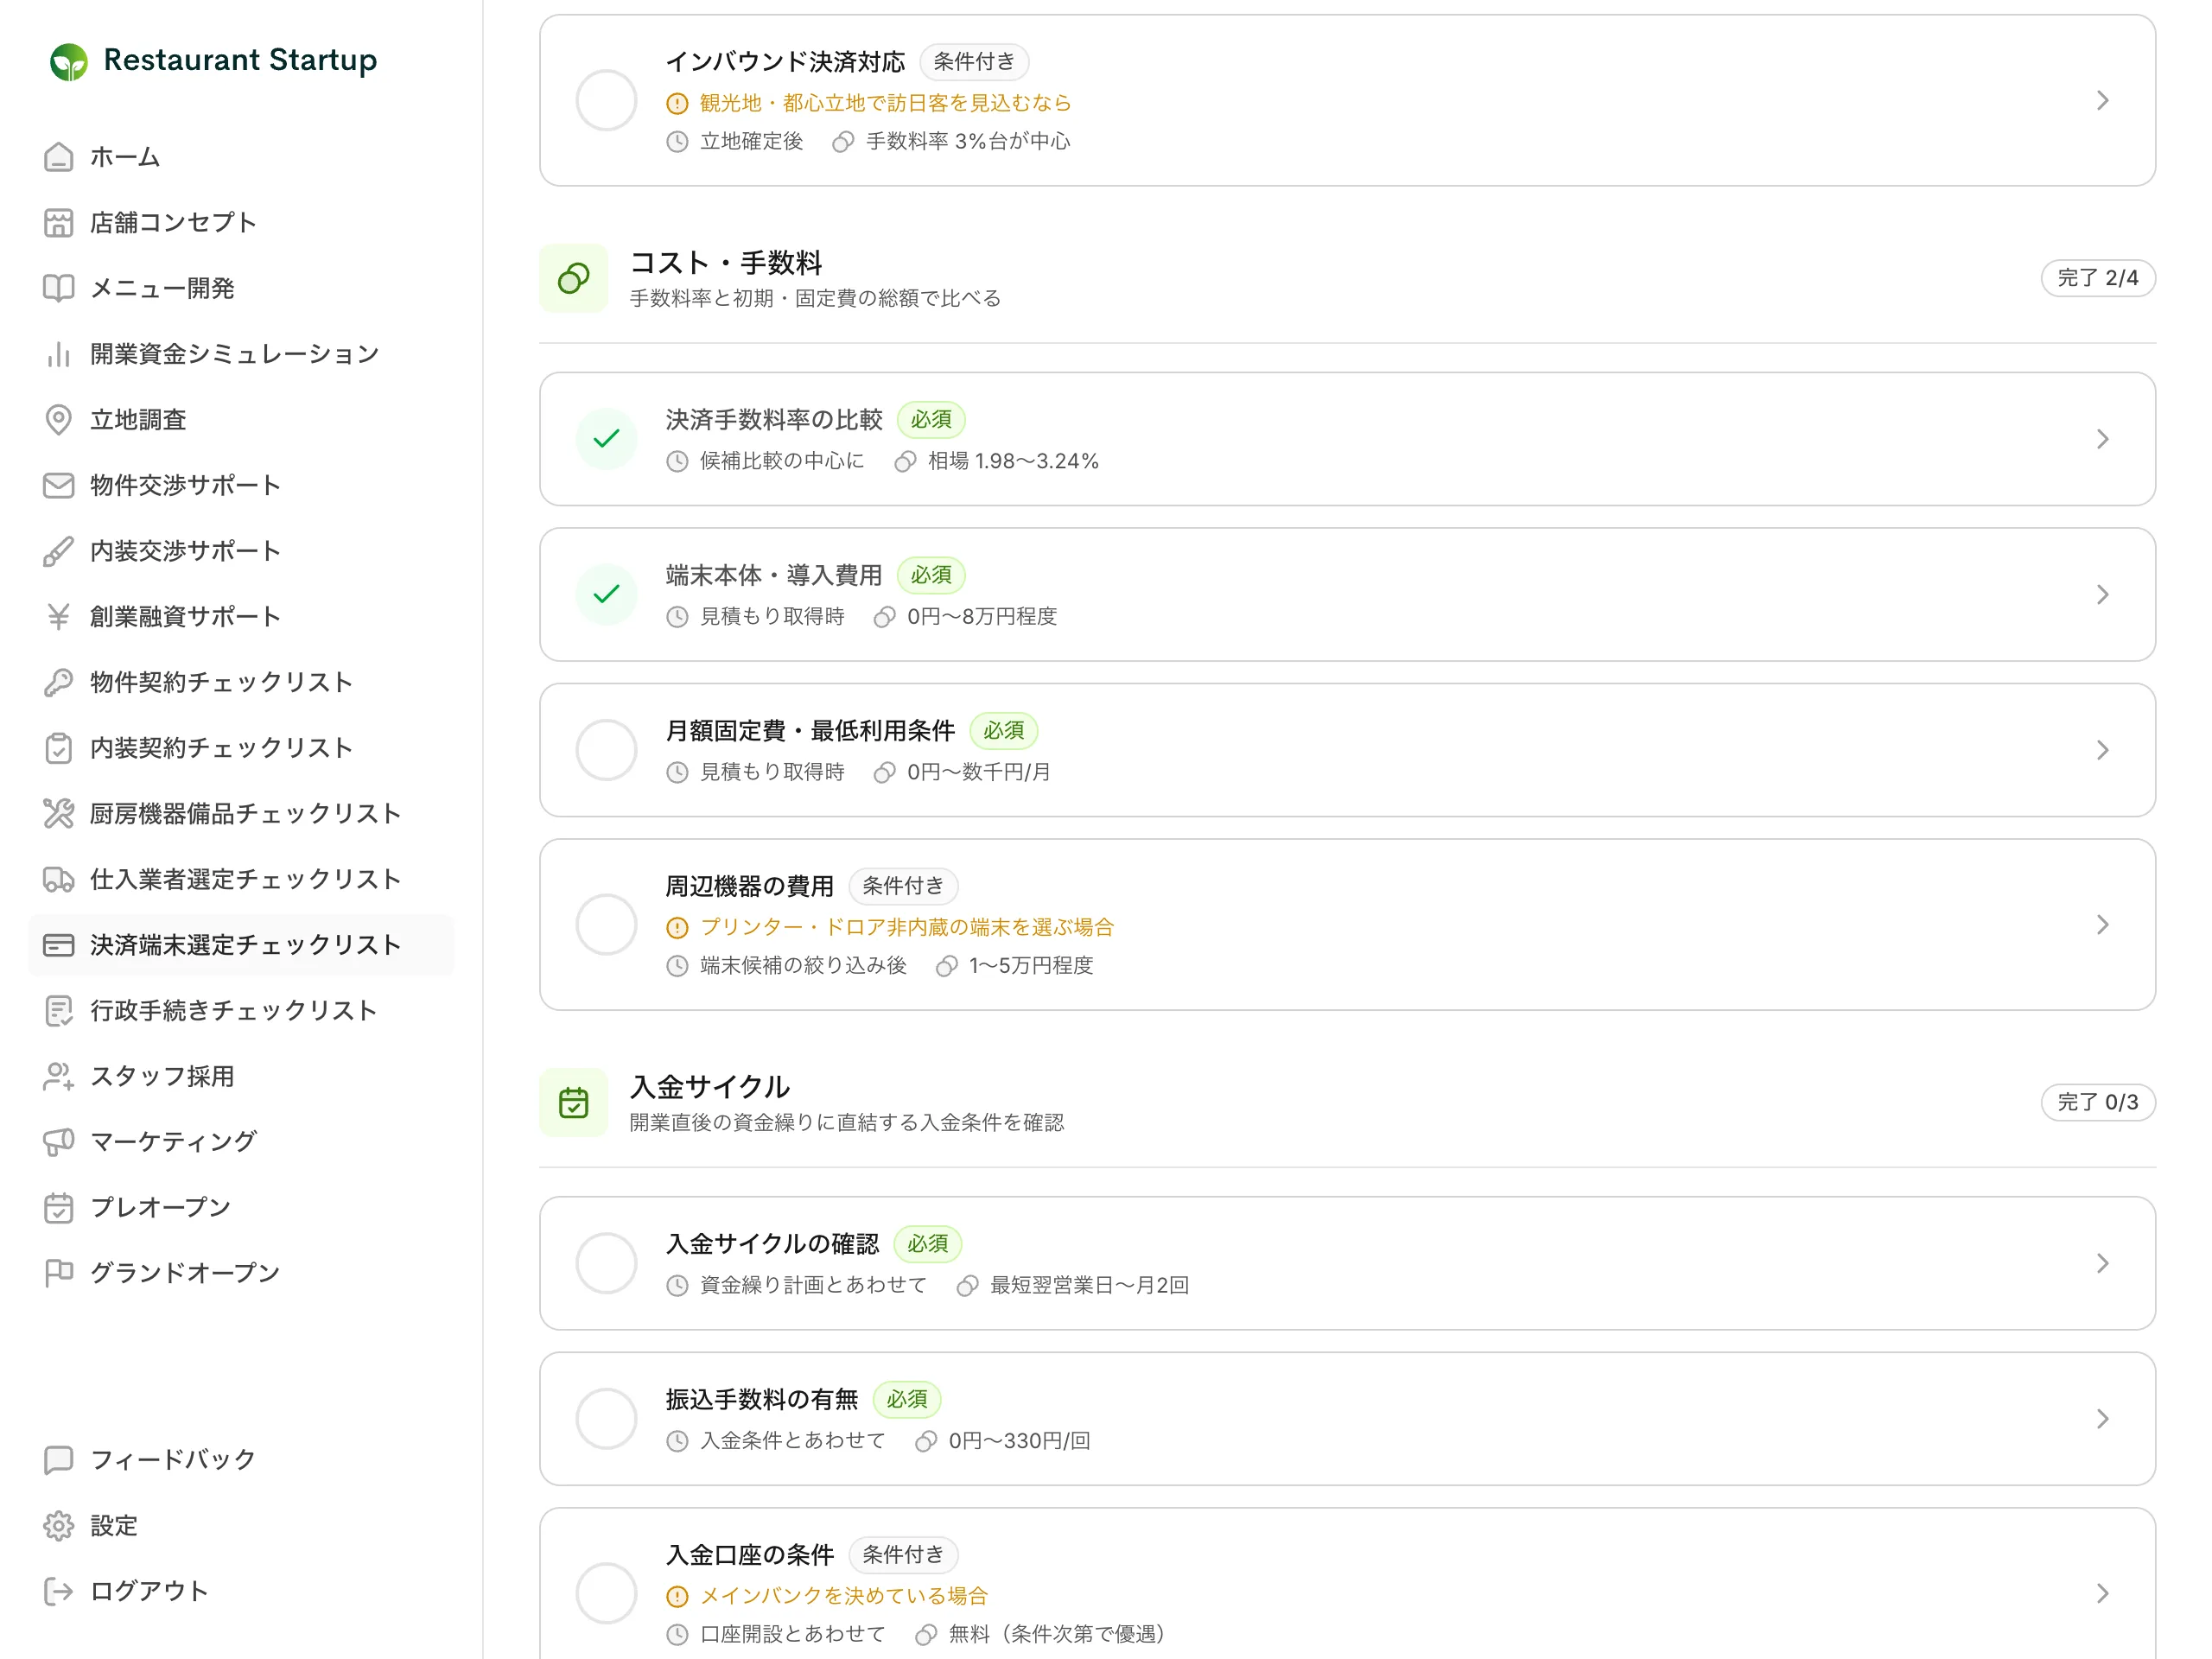The width and height of the screenshot is (2212, 1659).
Task: Open ホーム via its house icon
Action: click(59, 157)
